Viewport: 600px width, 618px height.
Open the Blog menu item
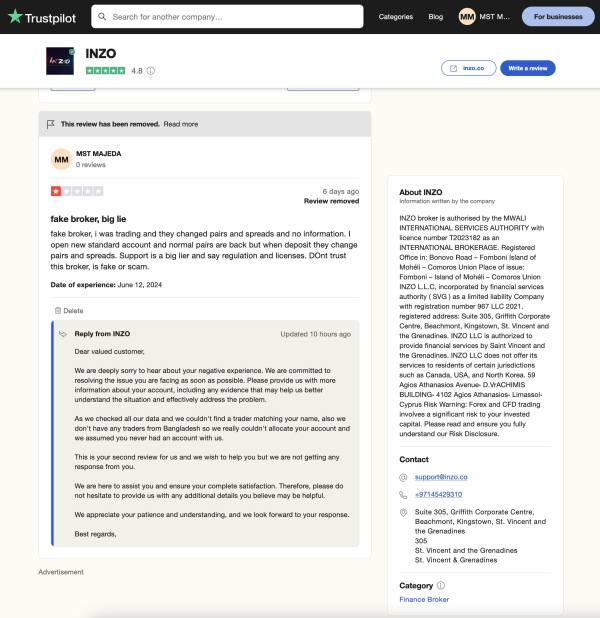pos(436,17)
